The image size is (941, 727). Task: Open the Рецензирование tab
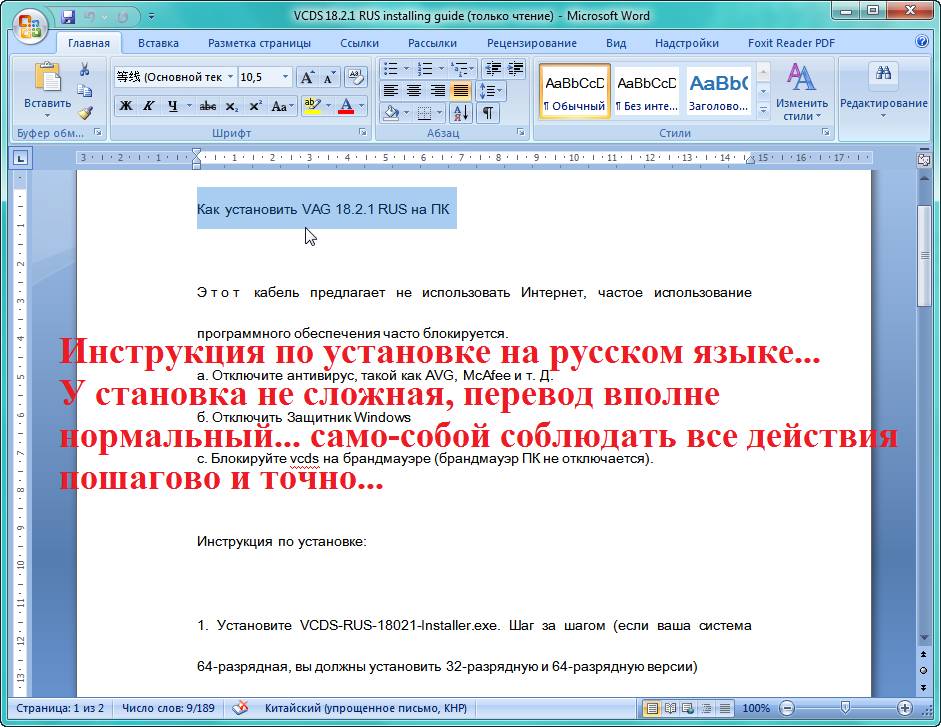[531, 43]
